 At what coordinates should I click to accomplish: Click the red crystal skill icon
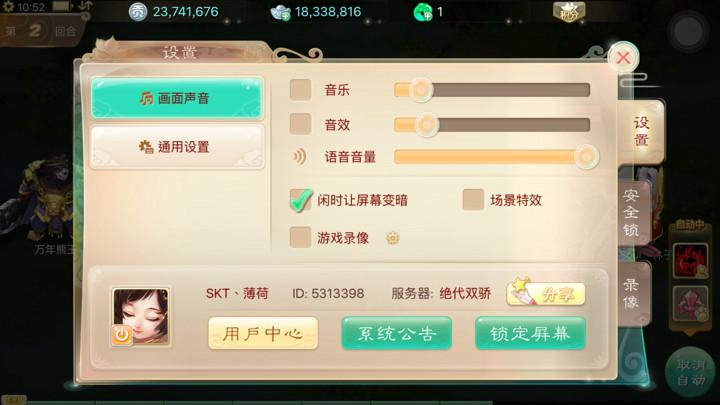690,303
